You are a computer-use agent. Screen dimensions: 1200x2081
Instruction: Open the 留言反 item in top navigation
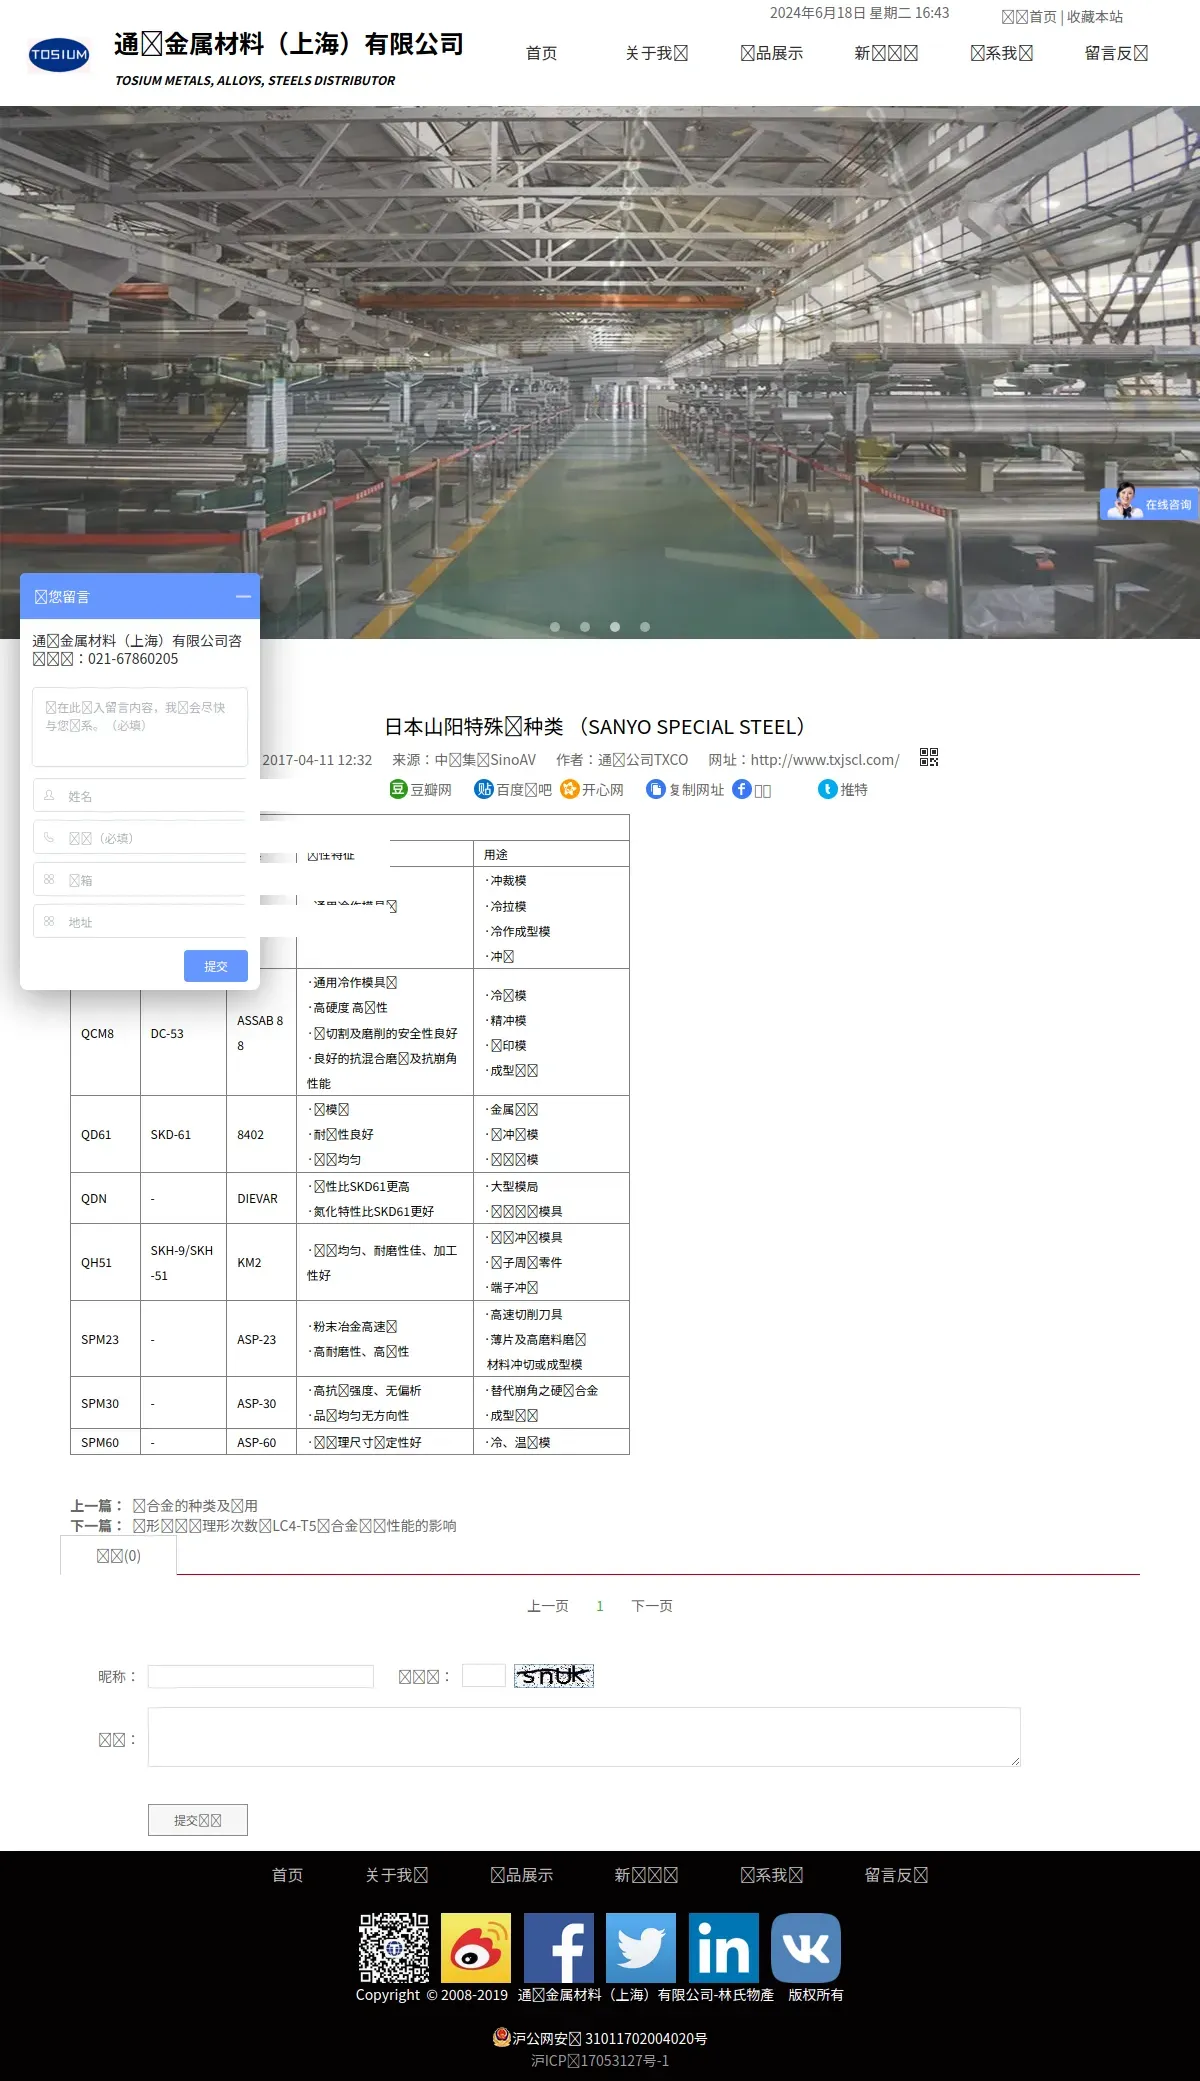1116,53
